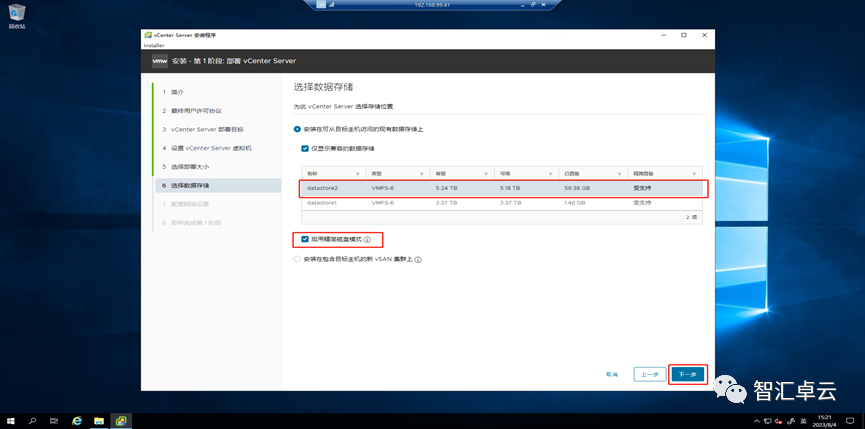Viewport: 865px width, 429px height.
Task: Open filter for the 精简置备 column
Action: tap(694, 174)
